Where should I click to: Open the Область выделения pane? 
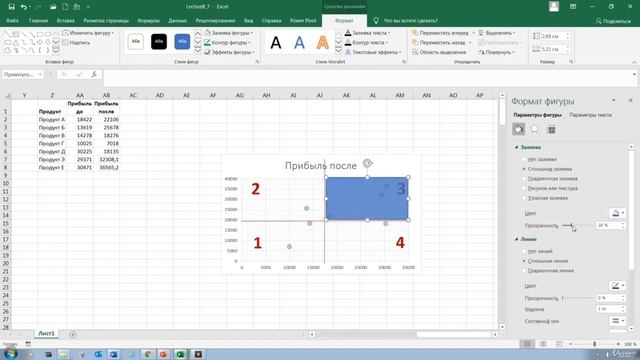pos(439,52)
